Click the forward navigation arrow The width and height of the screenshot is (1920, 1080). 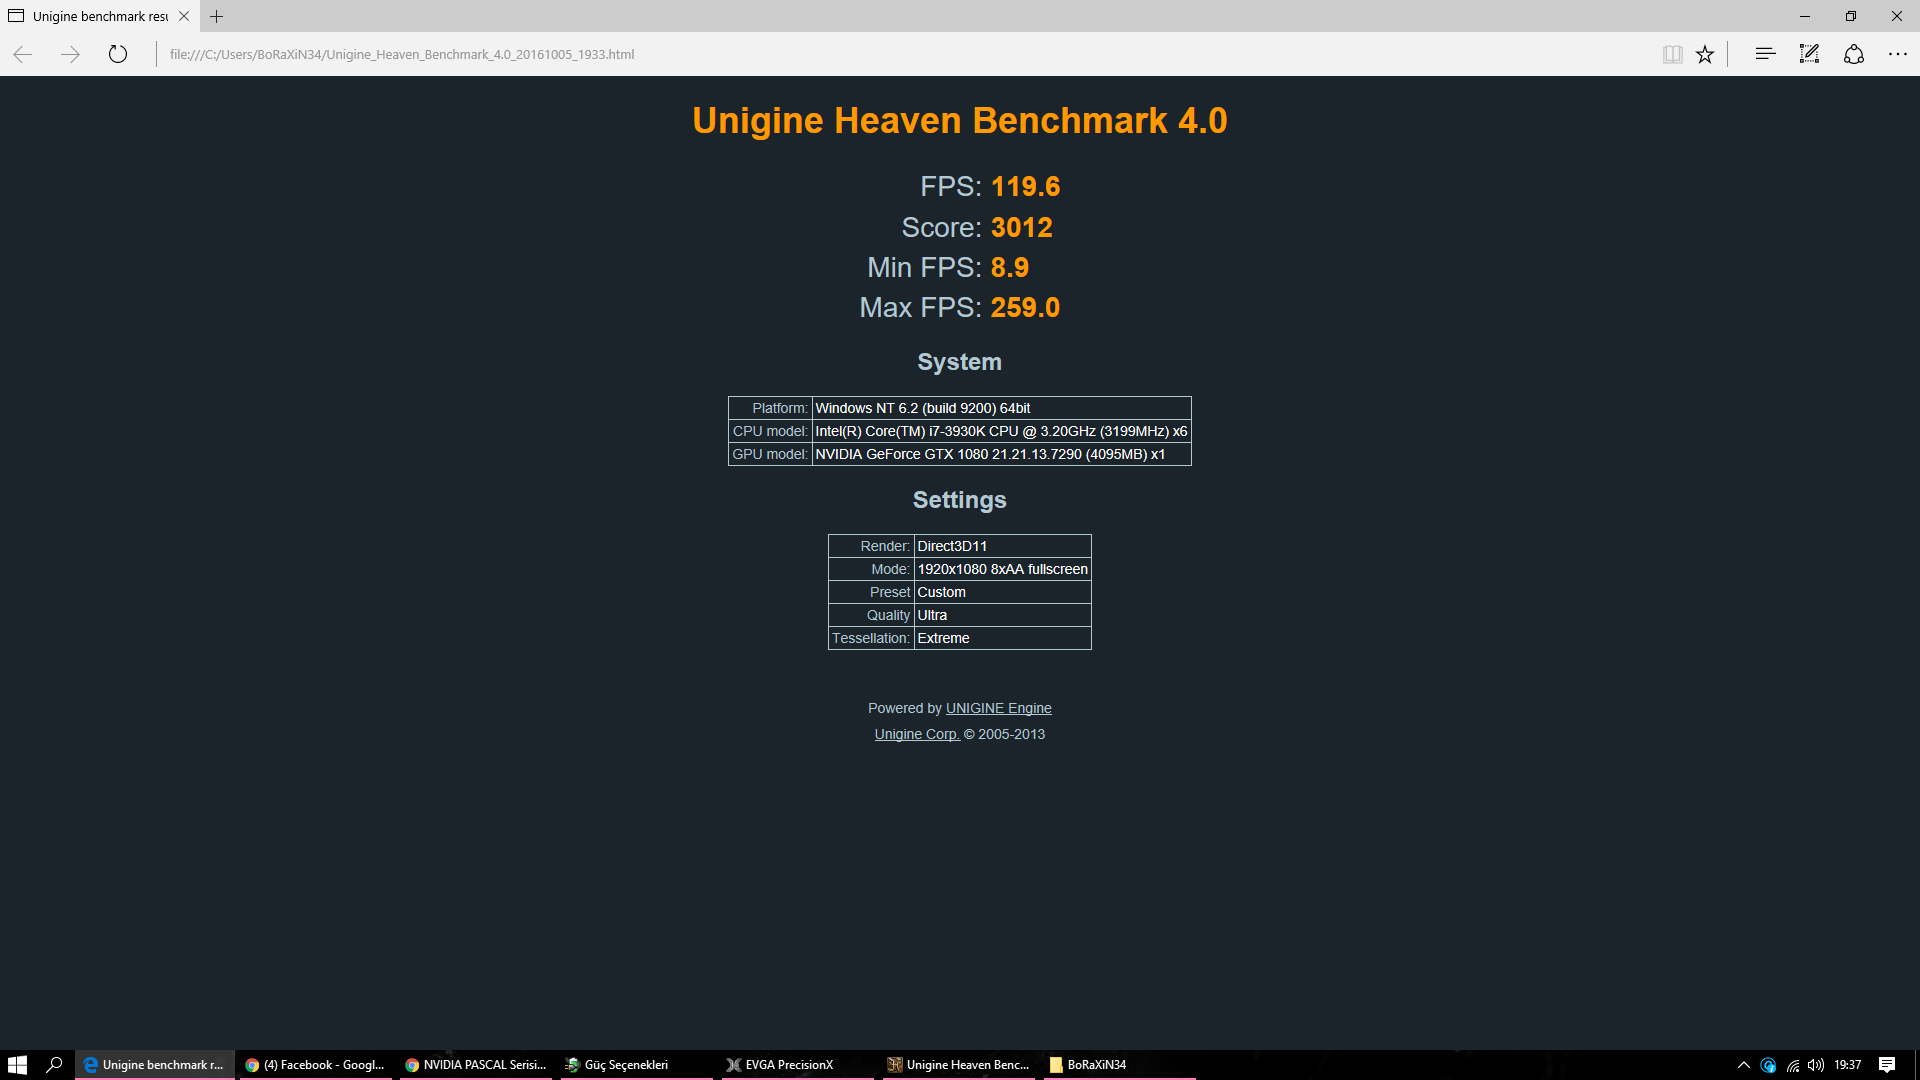click(70, 54)
